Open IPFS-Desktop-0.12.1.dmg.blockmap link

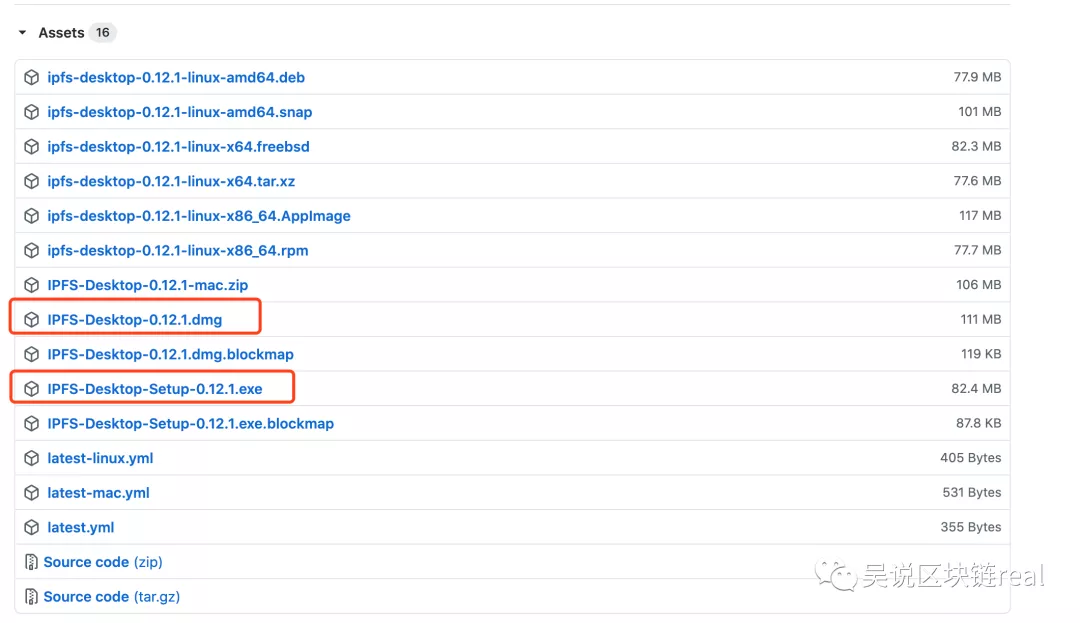(170, 354)
